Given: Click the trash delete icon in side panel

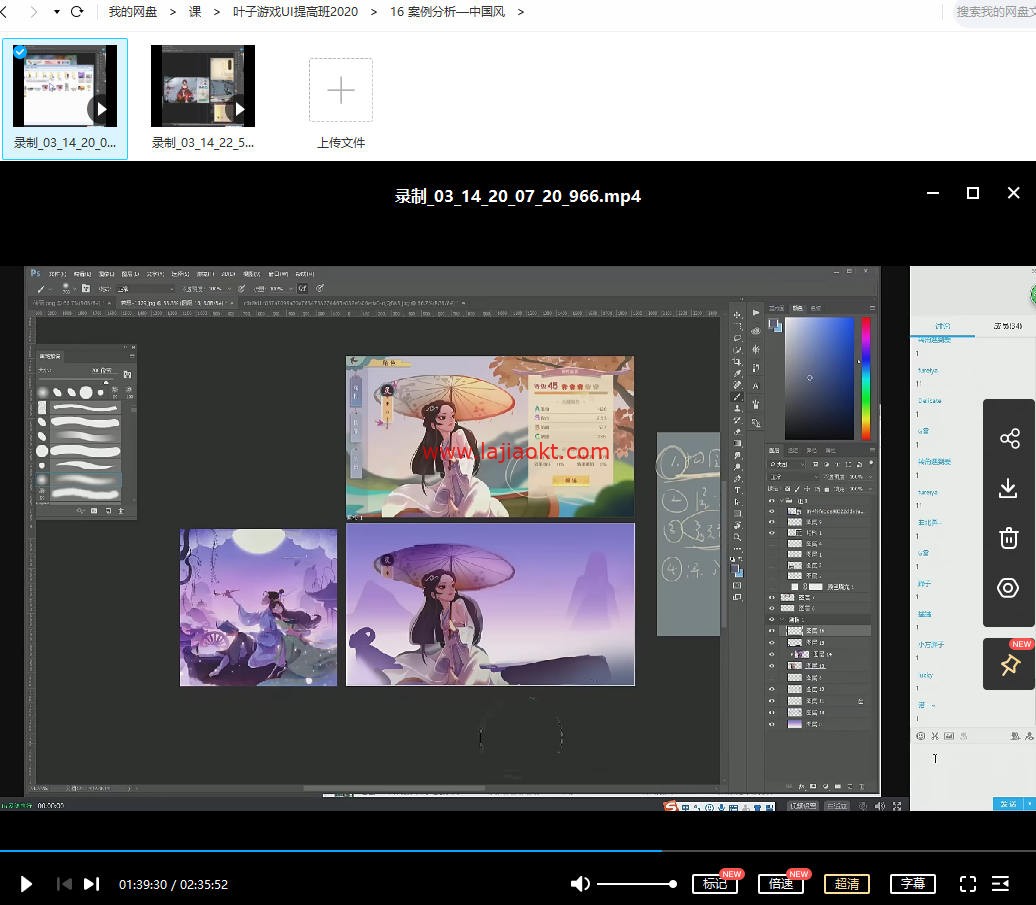Looking at the screenshot, I should pyautogui.click(x=1008, y=538).
